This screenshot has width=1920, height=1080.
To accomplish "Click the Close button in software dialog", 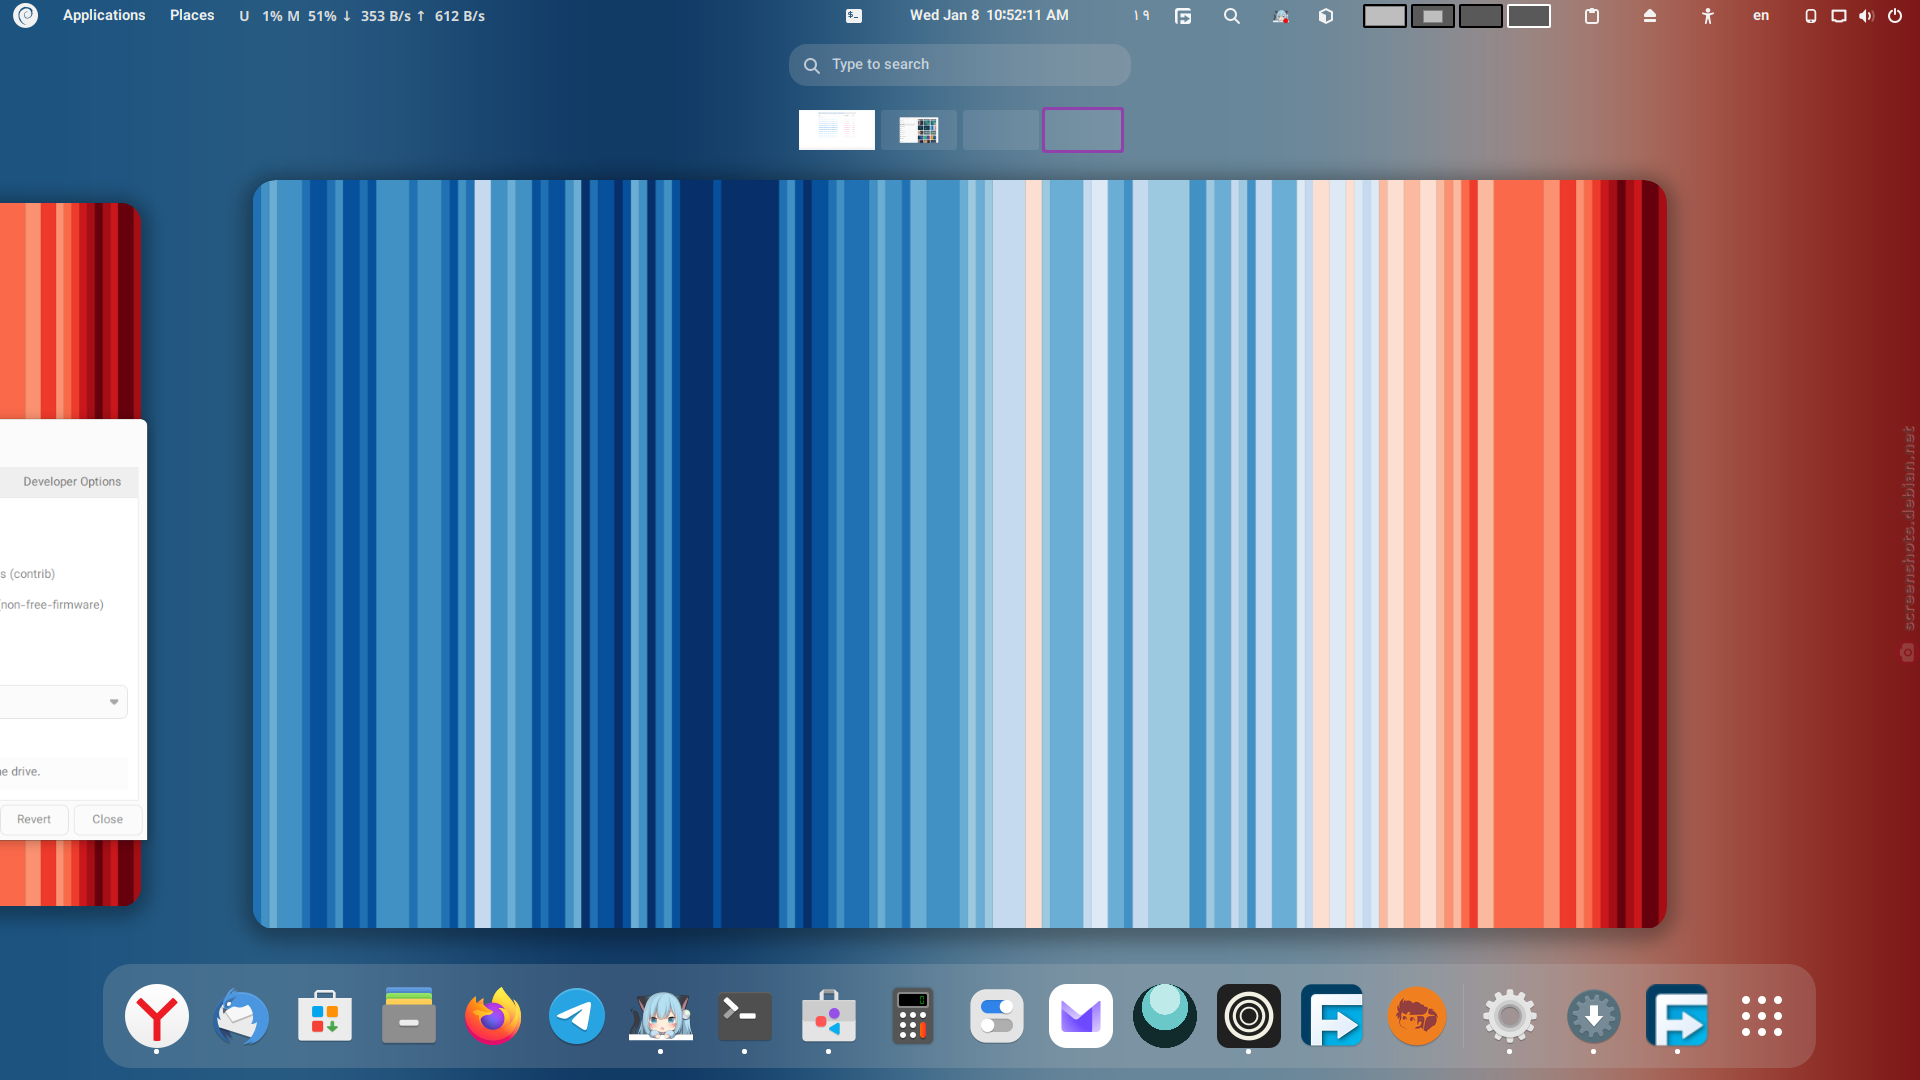I will [x=108, y=820].
